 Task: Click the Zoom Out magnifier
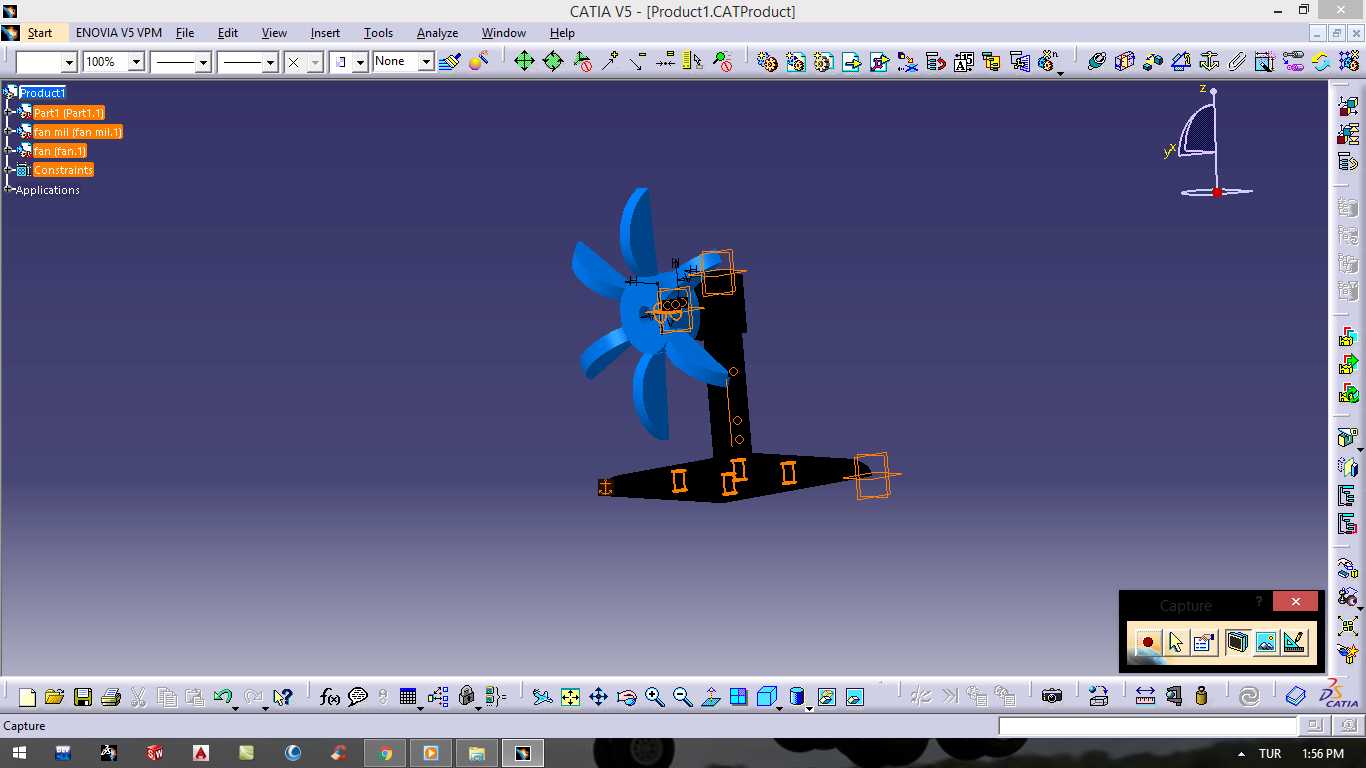682,697
